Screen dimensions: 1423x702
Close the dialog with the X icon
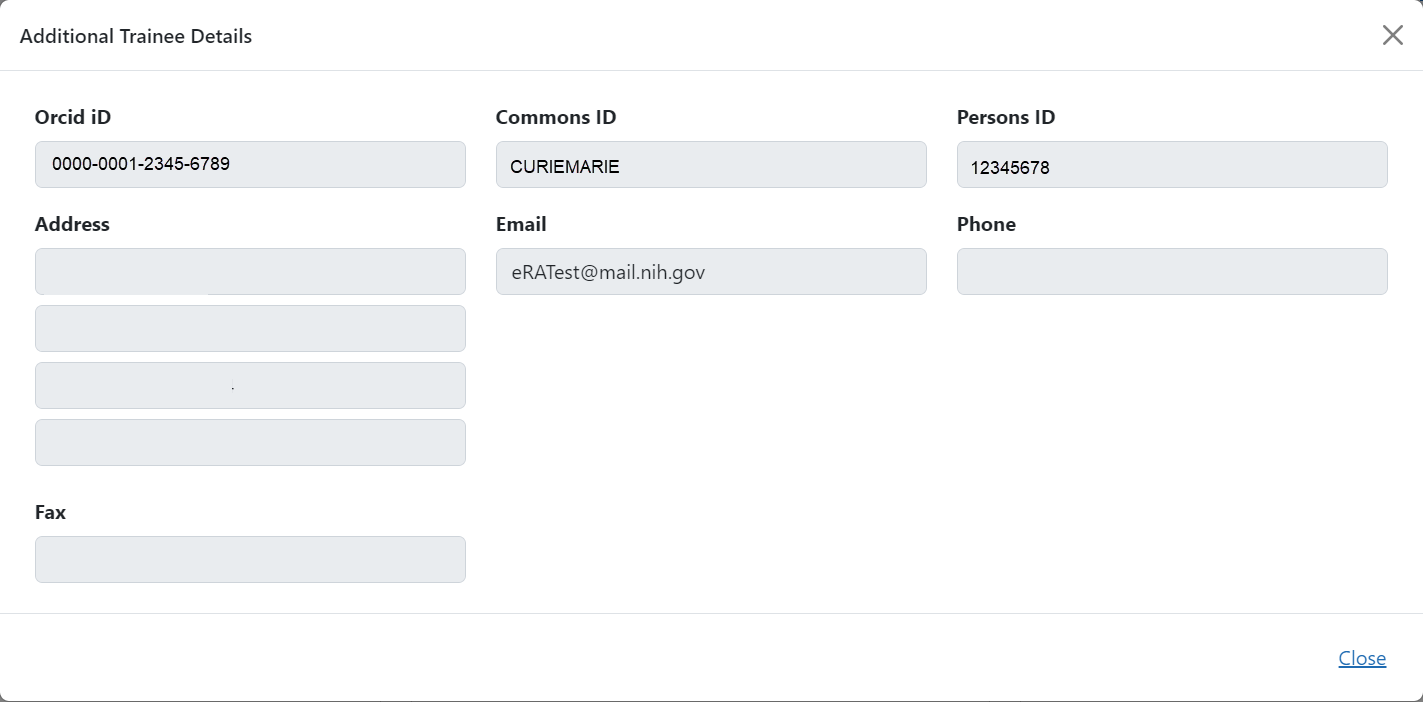pos(1392,36)
